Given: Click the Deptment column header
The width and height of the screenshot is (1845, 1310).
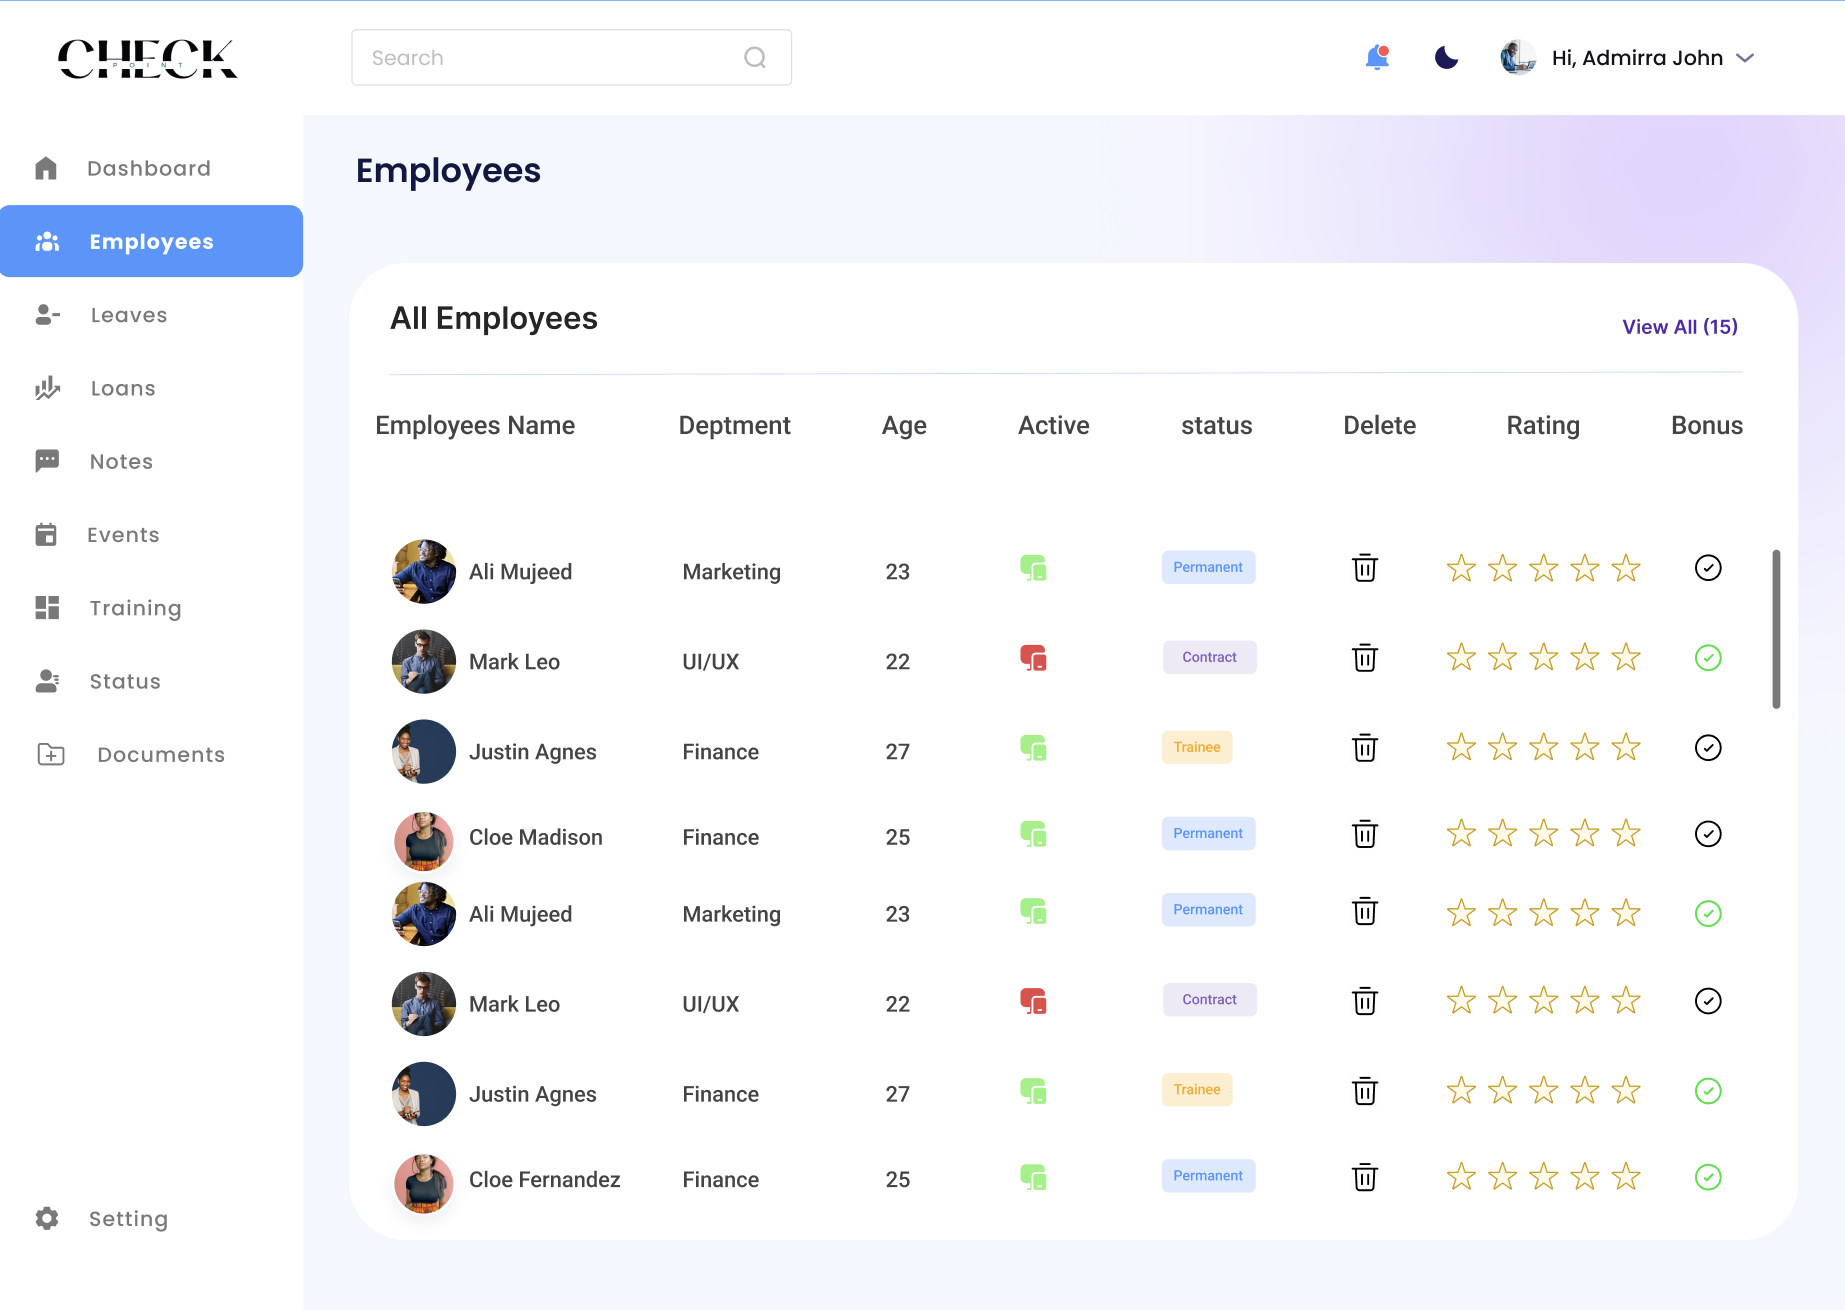Looking at the screenshot, I should coord(734,425).
